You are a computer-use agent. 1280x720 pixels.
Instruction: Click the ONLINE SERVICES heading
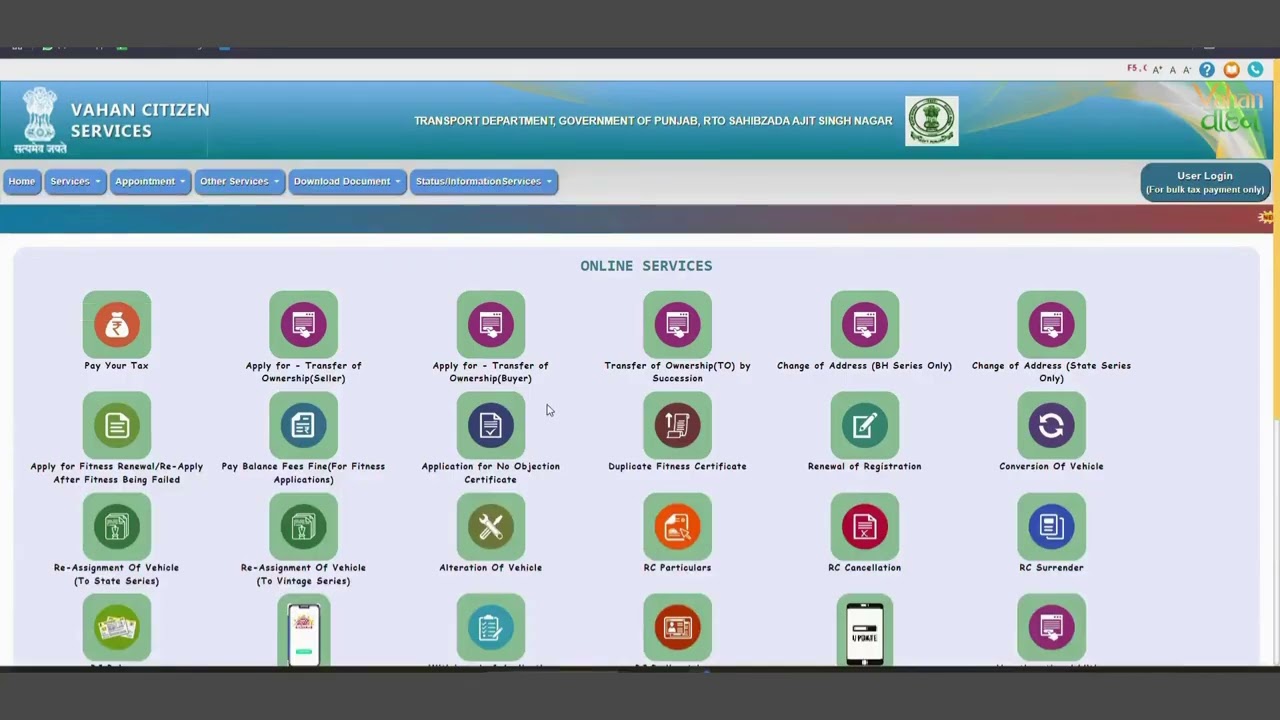pos(646,265)
